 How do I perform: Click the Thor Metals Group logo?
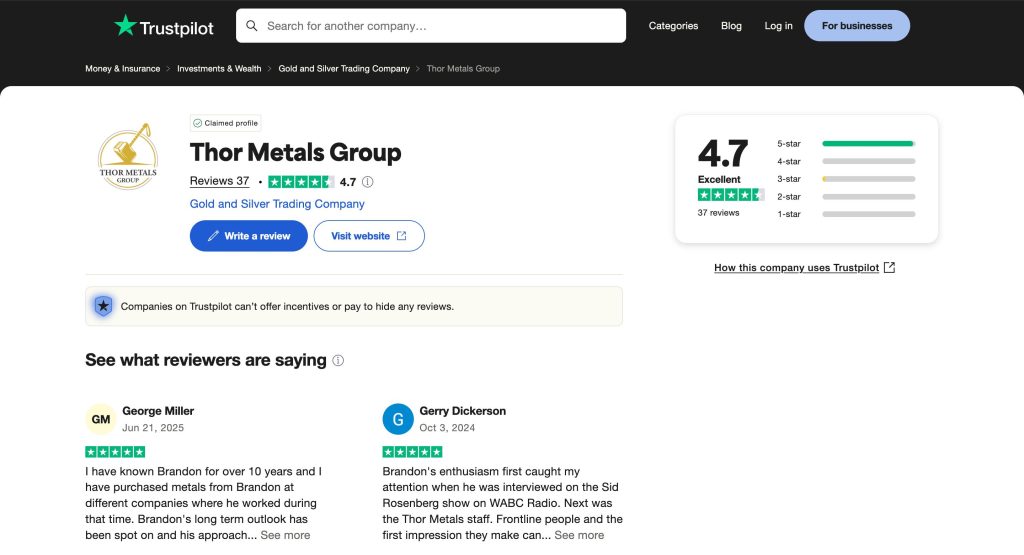tap(128, 157)
